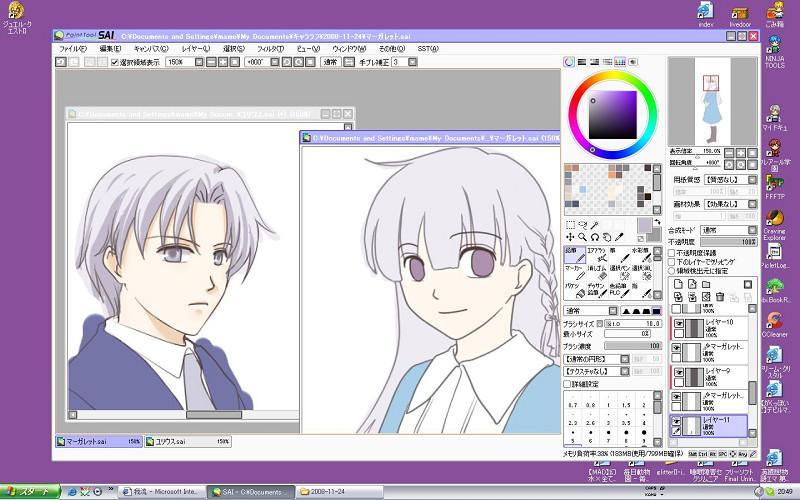Viewport: 800px width, 500px height.
Task: Open the ファイル(F) menu
Action: [73, 49]
